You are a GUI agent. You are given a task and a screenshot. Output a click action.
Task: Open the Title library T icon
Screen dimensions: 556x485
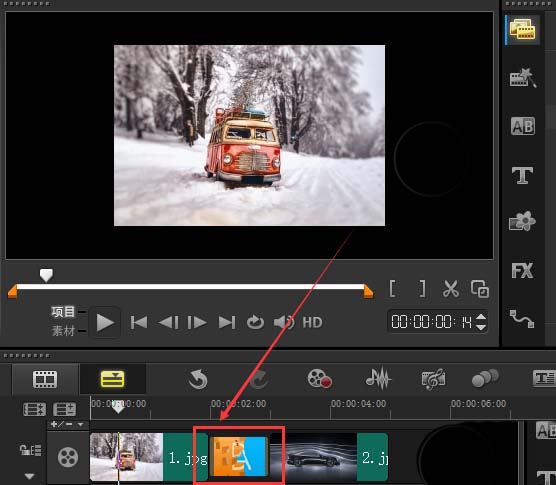tap(522, 175)
